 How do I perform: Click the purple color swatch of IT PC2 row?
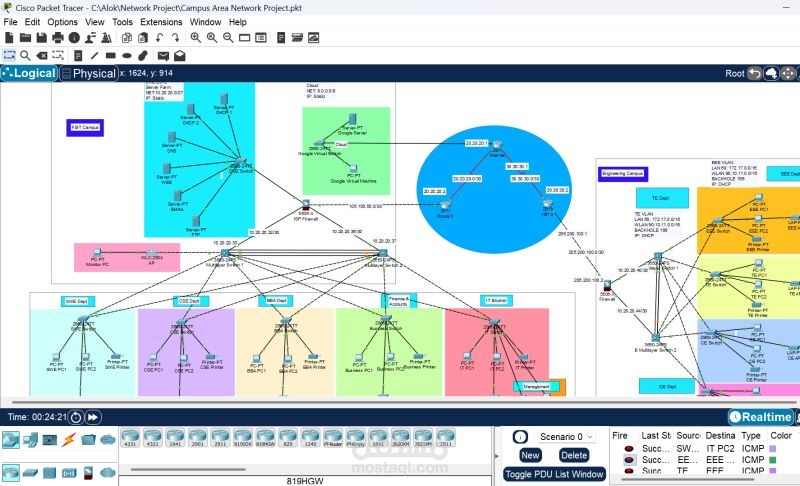click(772, 449)
